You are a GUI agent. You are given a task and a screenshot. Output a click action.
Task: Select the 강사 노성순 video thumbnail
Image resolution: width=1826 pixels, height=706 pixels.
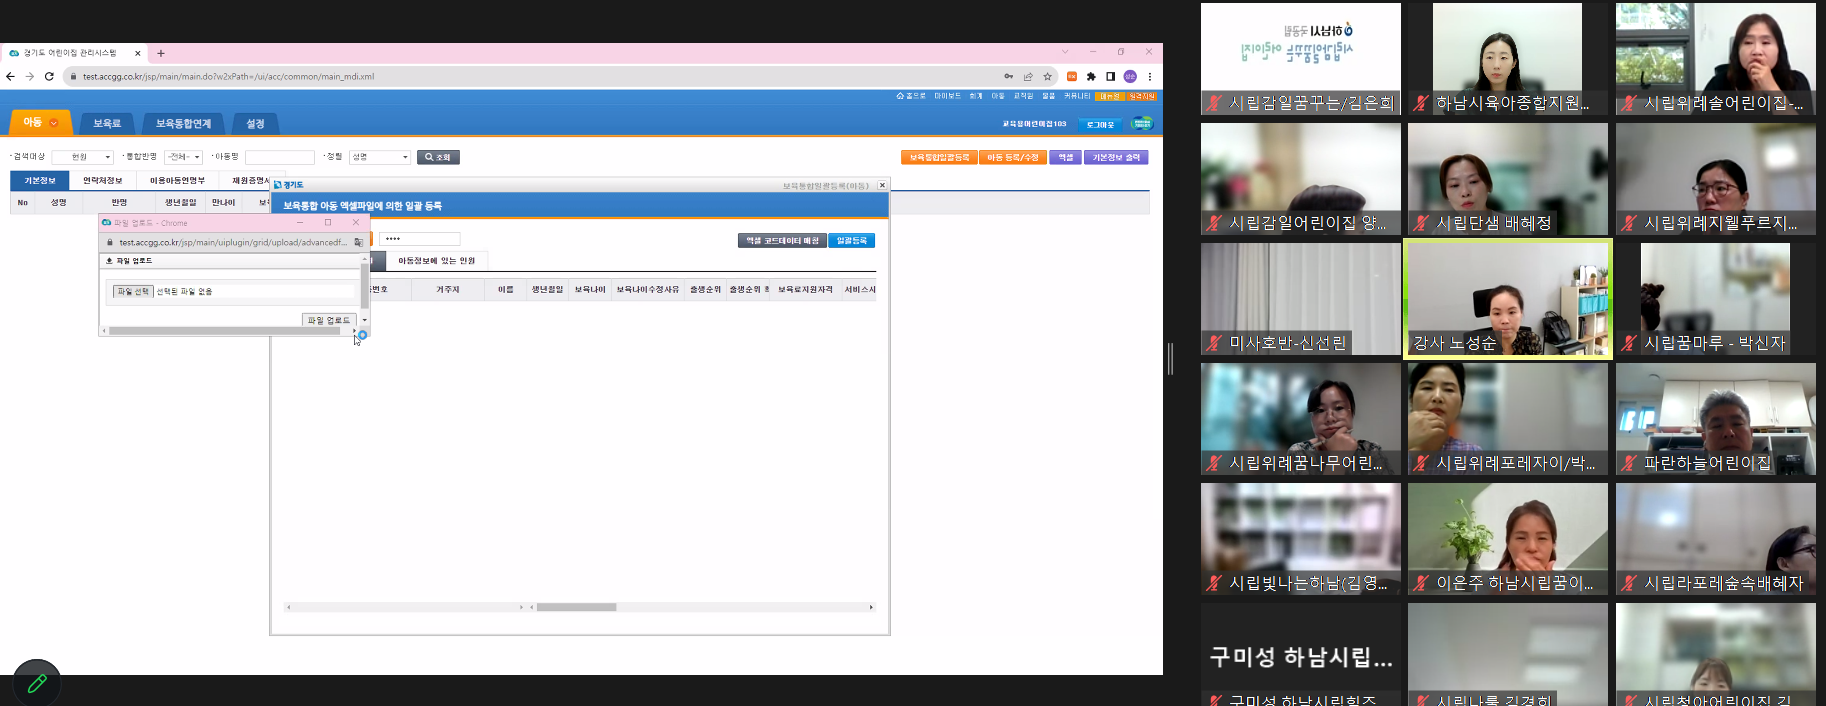1508,299
